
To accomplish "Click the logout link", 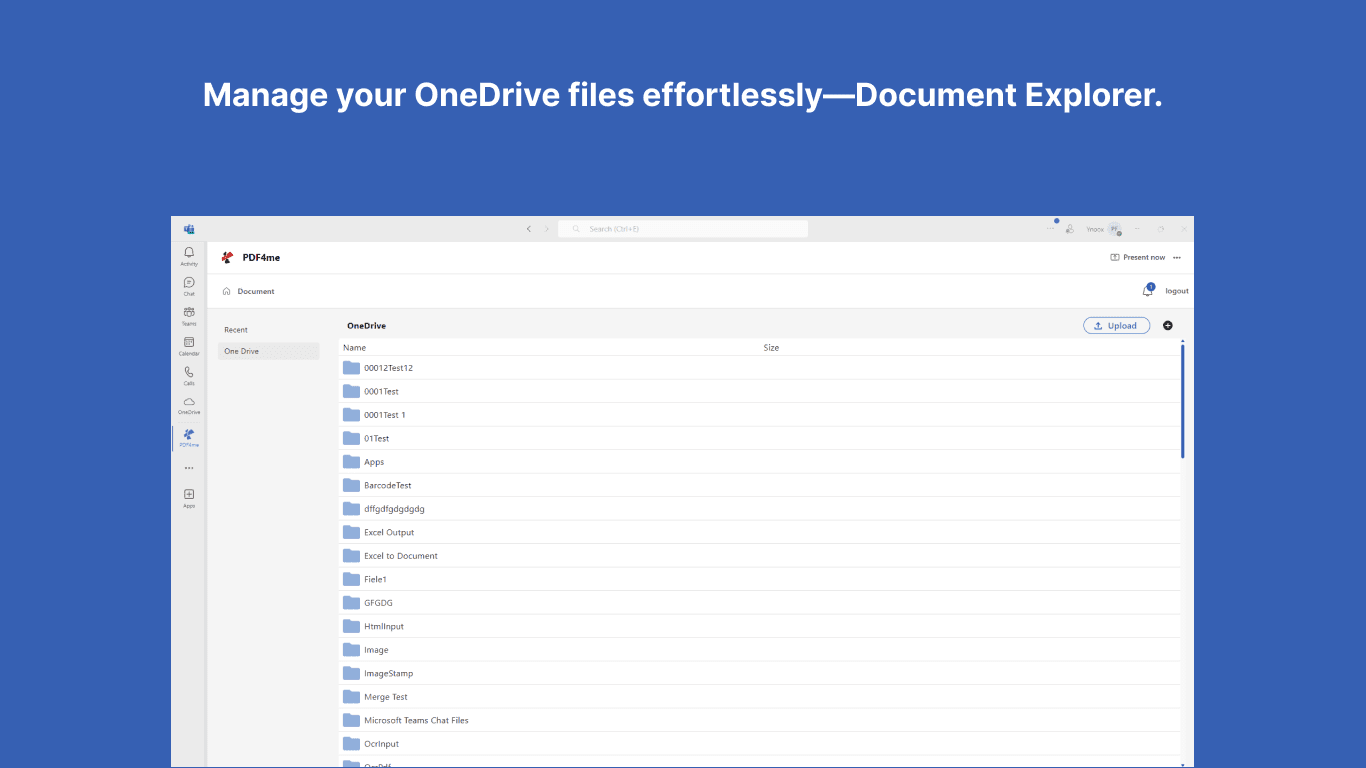I will coord(1177,291).
